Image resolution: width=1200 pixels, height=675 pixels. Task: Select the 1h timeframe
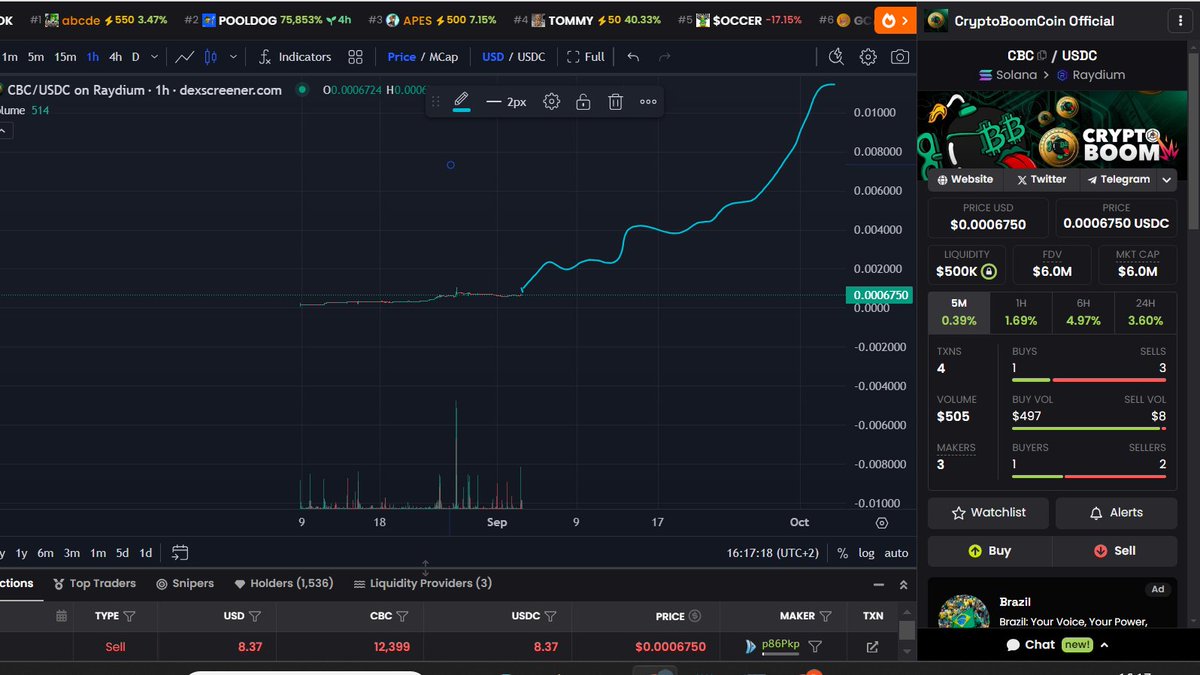[x=92, y=57]
